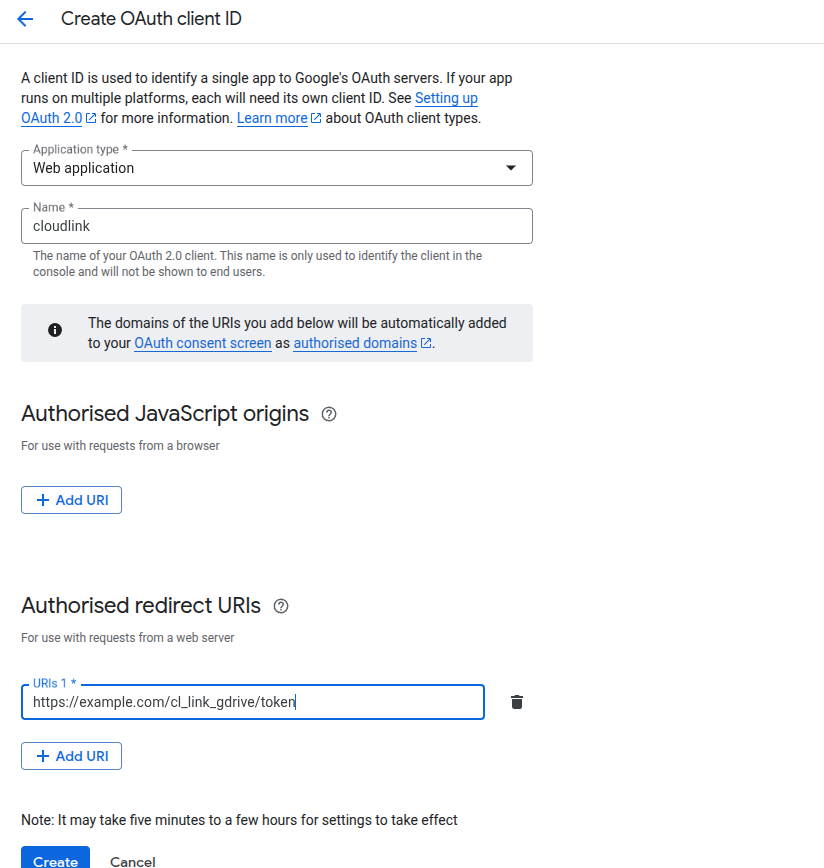Click the info icon in the domains notice

pyautogui.click(x=55, y=330)
